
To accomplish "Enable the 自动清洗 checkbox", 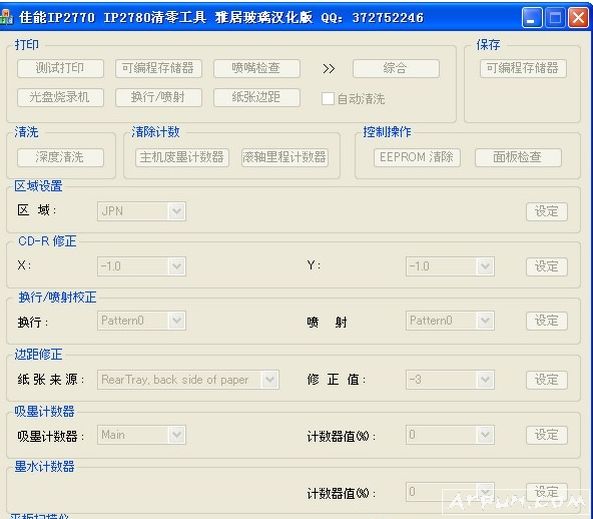I will 328,99.
